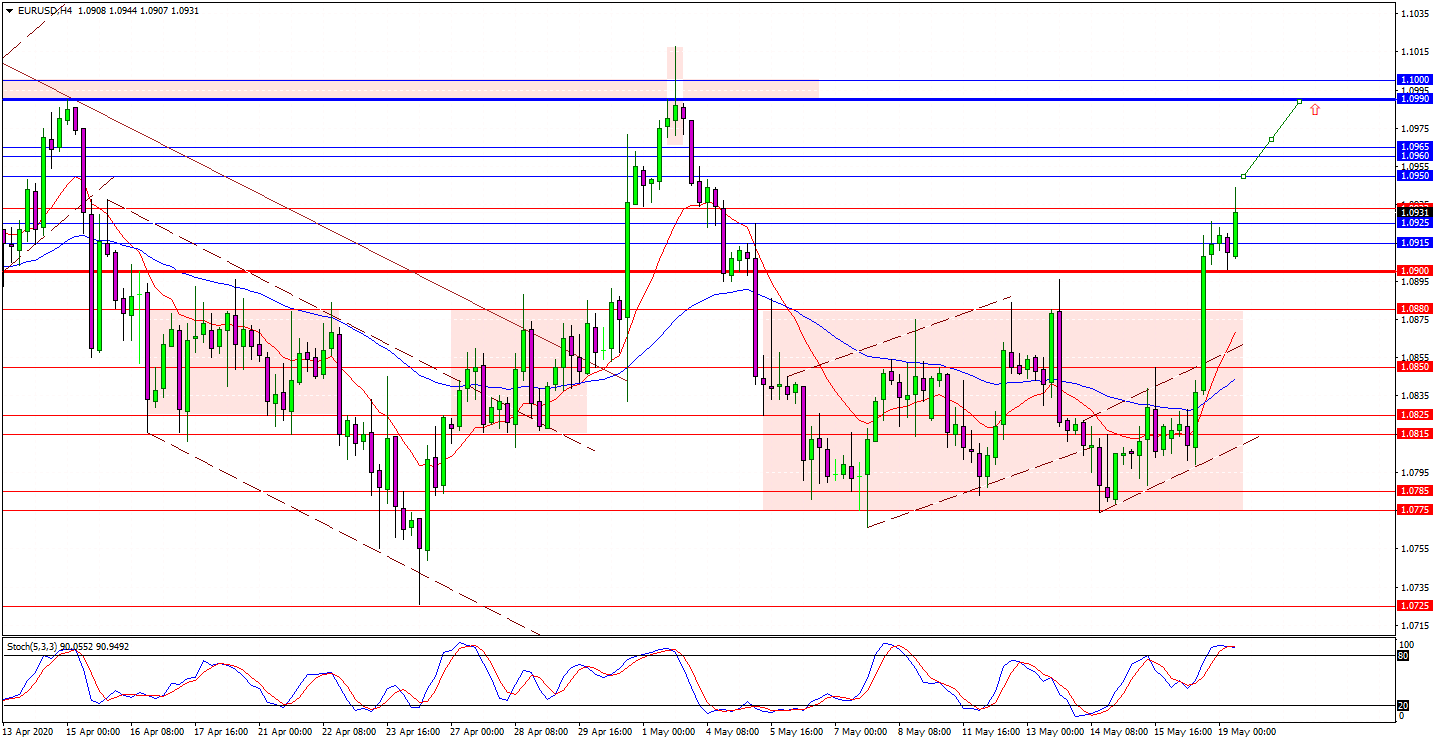
Task: Click the 1.0755 price scale value
Action: point(1414,549)
